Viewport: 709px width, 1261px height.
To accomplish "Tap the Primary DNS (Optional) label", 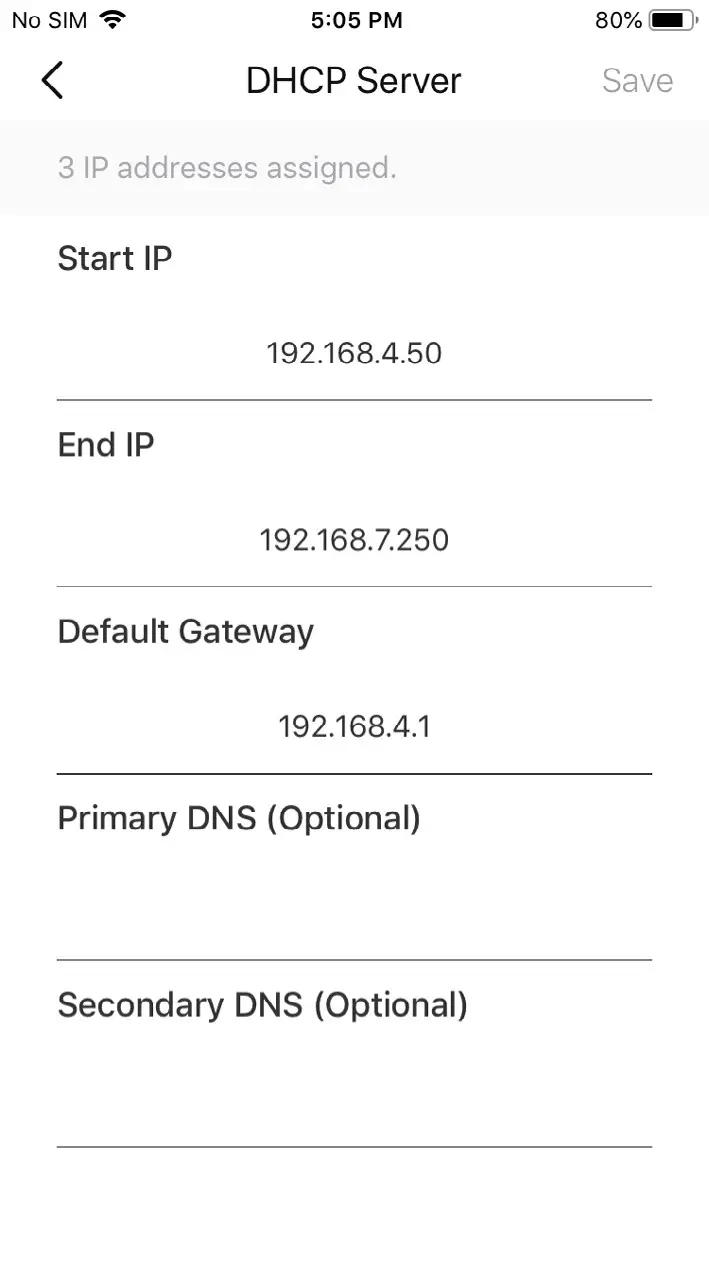I will click(x=239, y=818).
